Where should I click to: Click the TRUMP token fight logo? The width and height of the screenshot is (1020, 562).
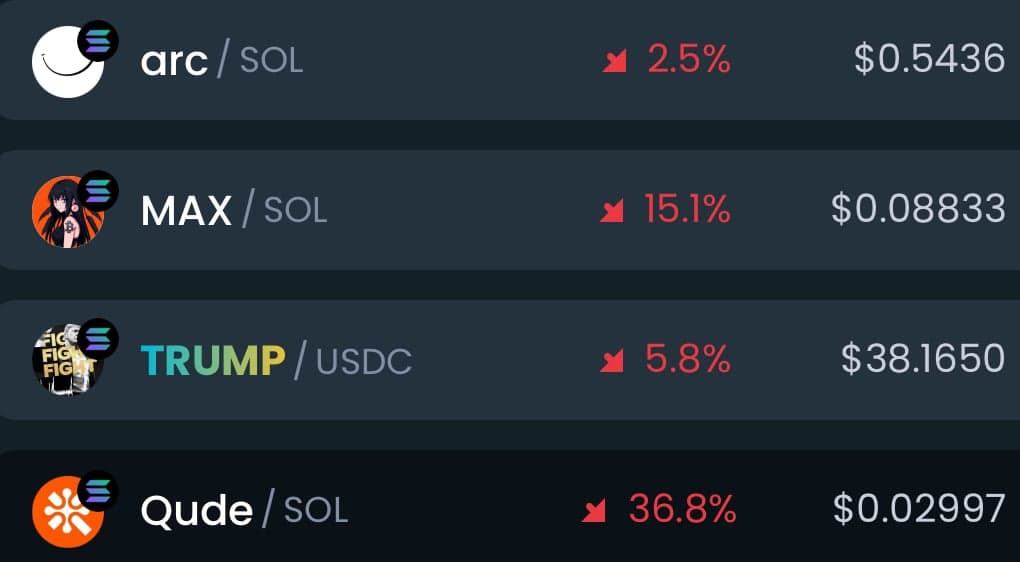coord(65,362)
